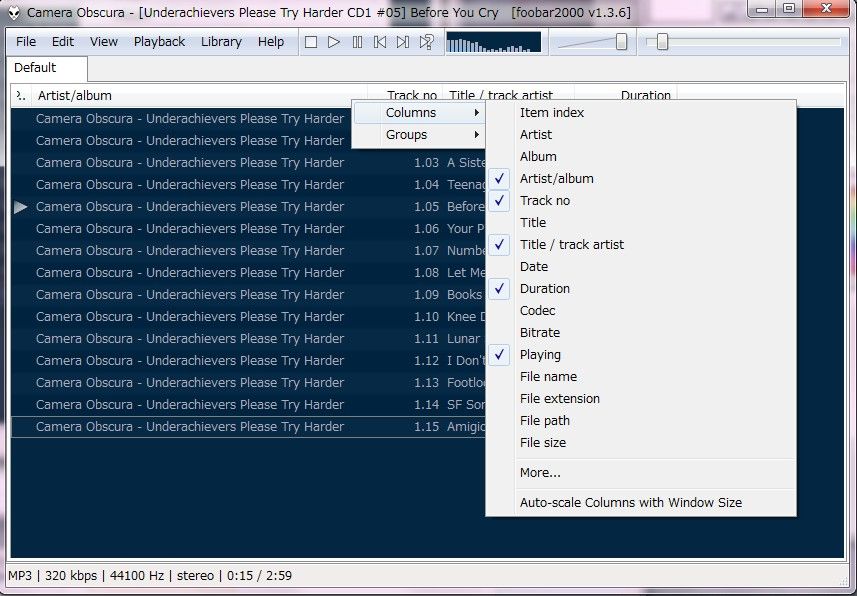Select track 1.12 row

click(249, 361)
